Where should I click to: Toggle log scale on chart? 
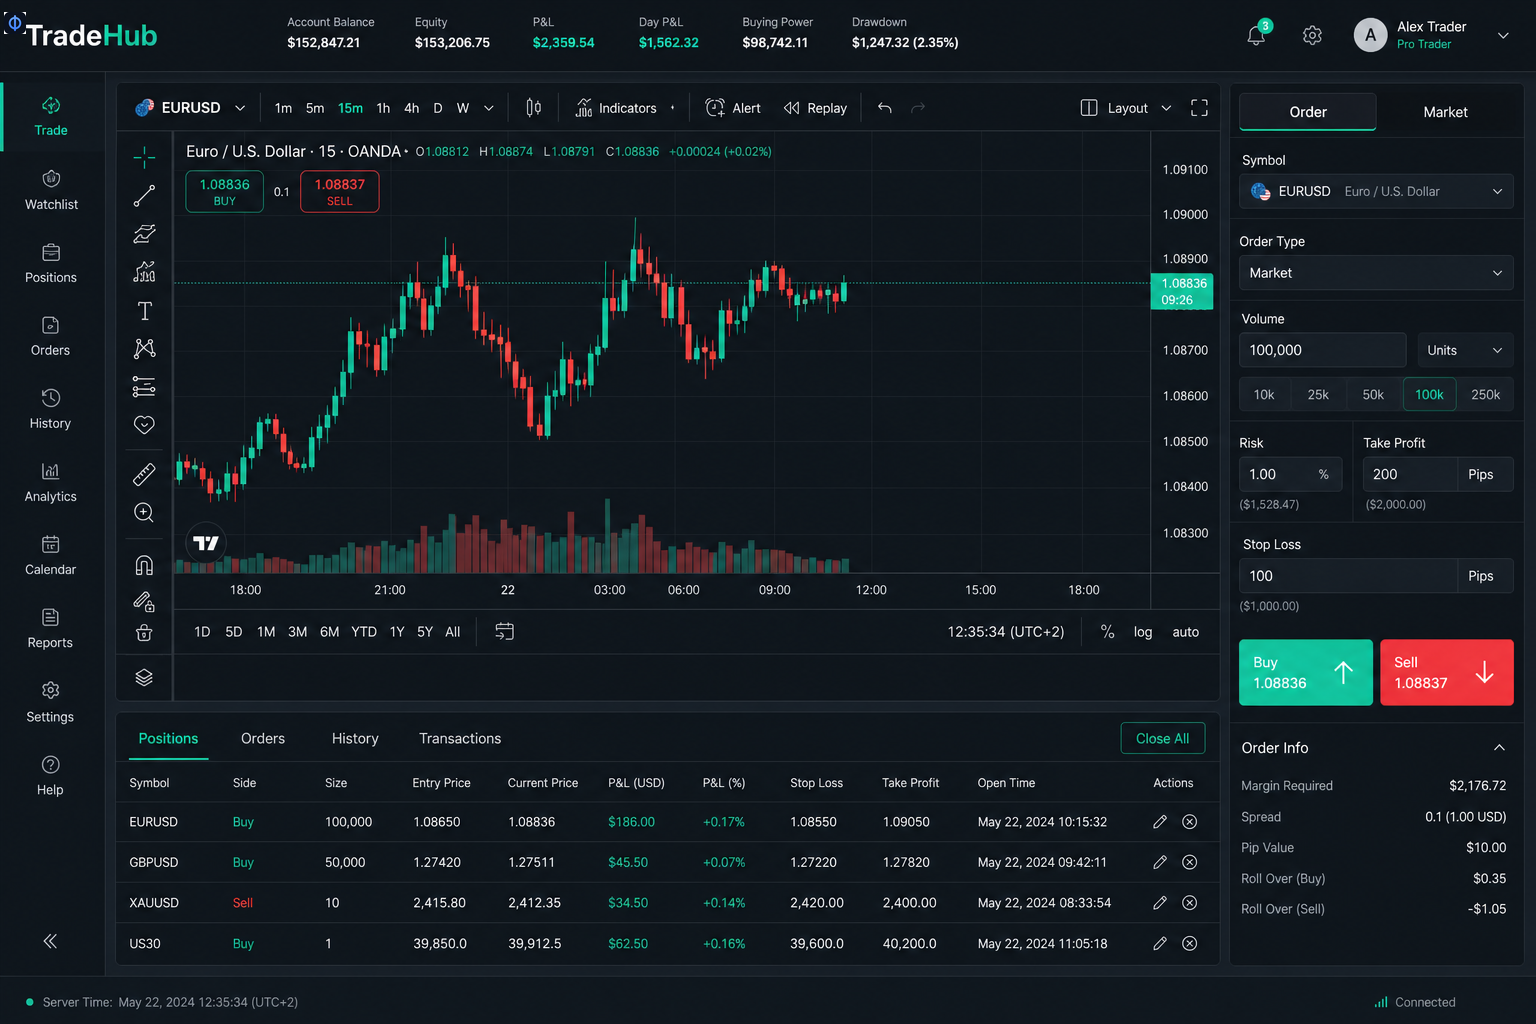1143,632
